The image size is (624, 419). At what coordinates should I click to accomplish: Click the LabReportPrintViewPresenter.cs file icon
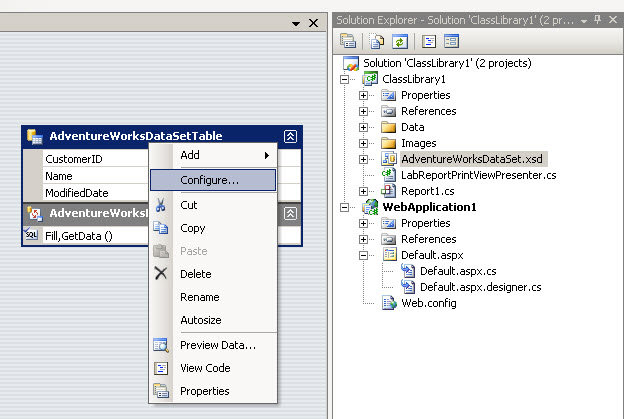[388, 175]
